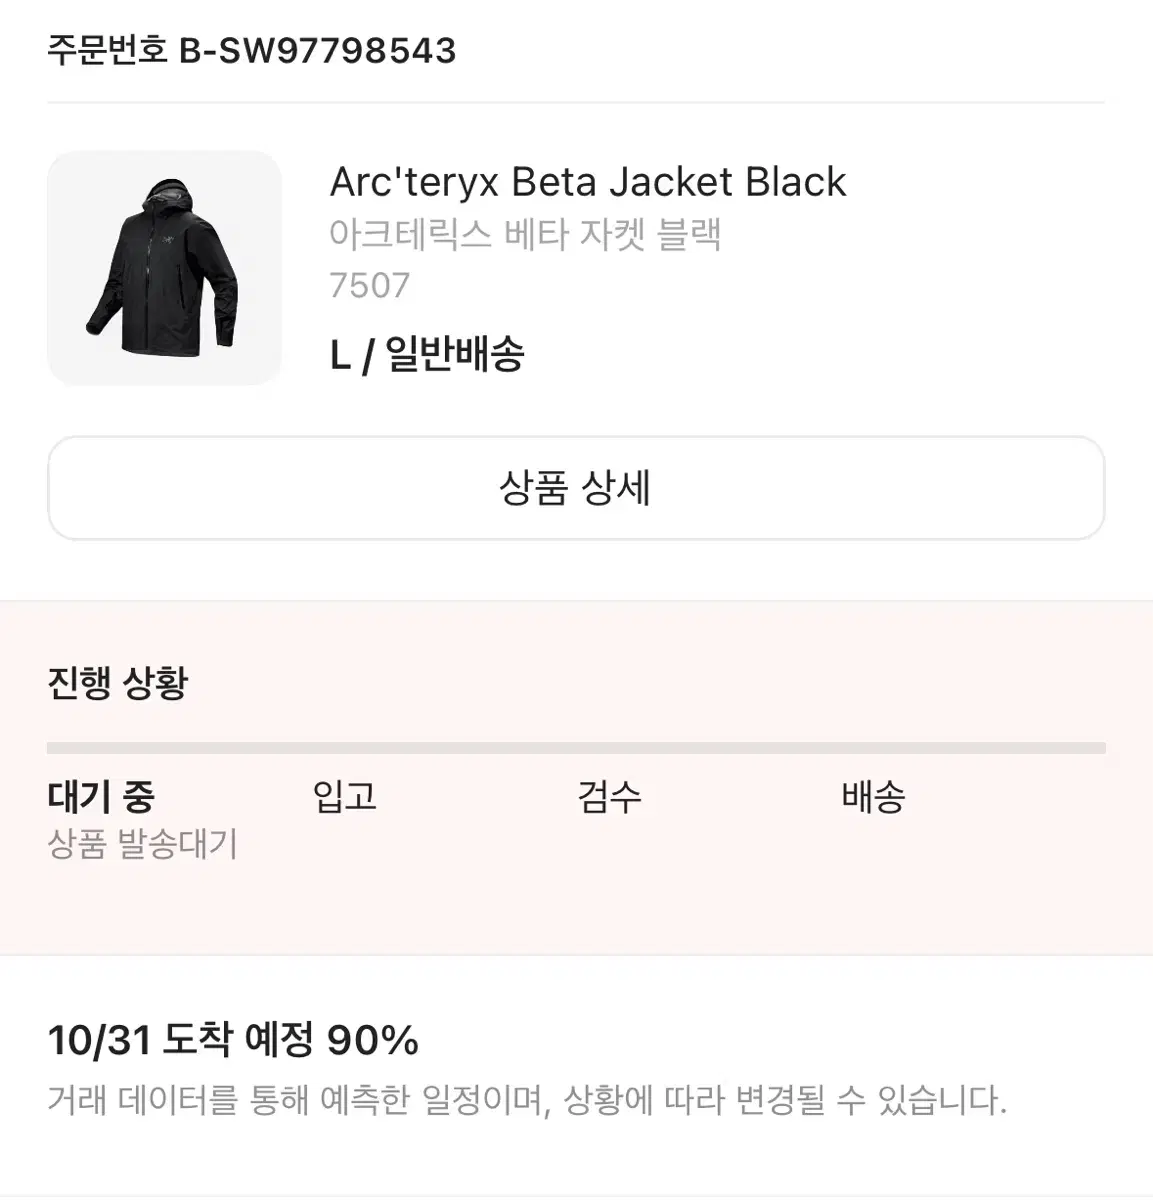The width and height of the screenshot is (1153, 1200).
Task: Click the 진행 상황 section heading
Action: click(118, 683)
